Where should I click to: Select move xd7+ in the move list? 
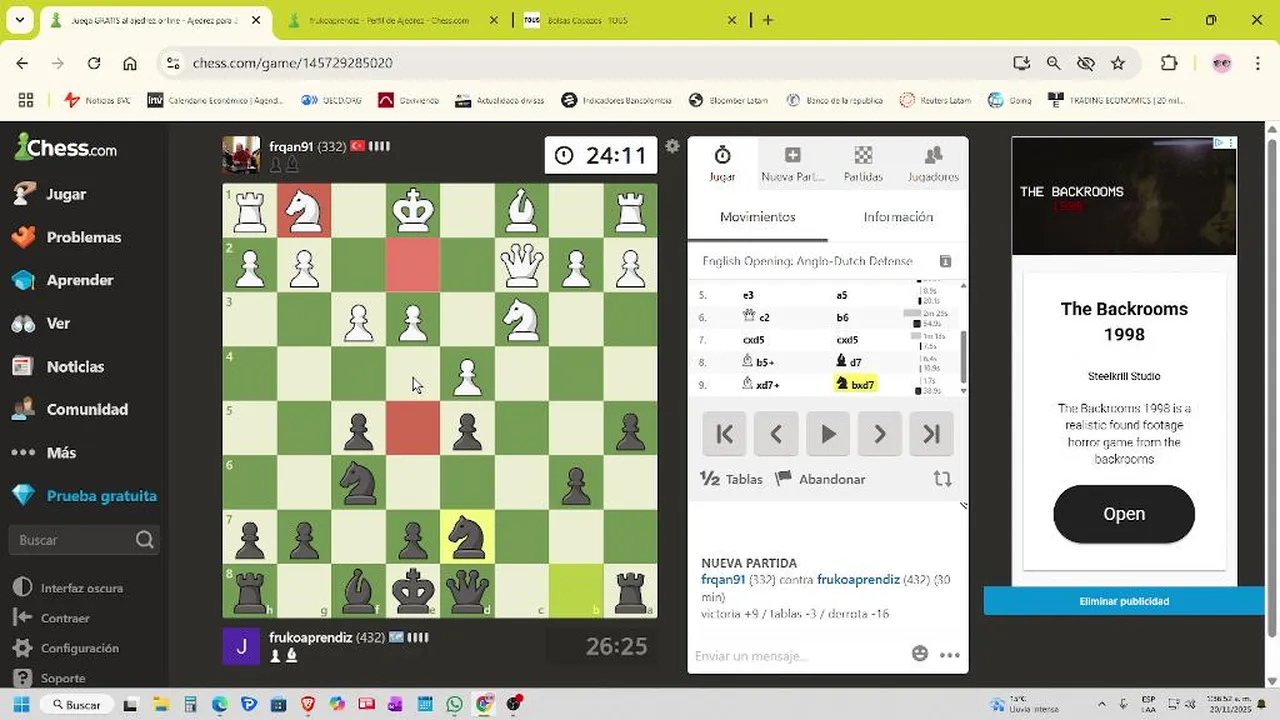coord(761,384)
